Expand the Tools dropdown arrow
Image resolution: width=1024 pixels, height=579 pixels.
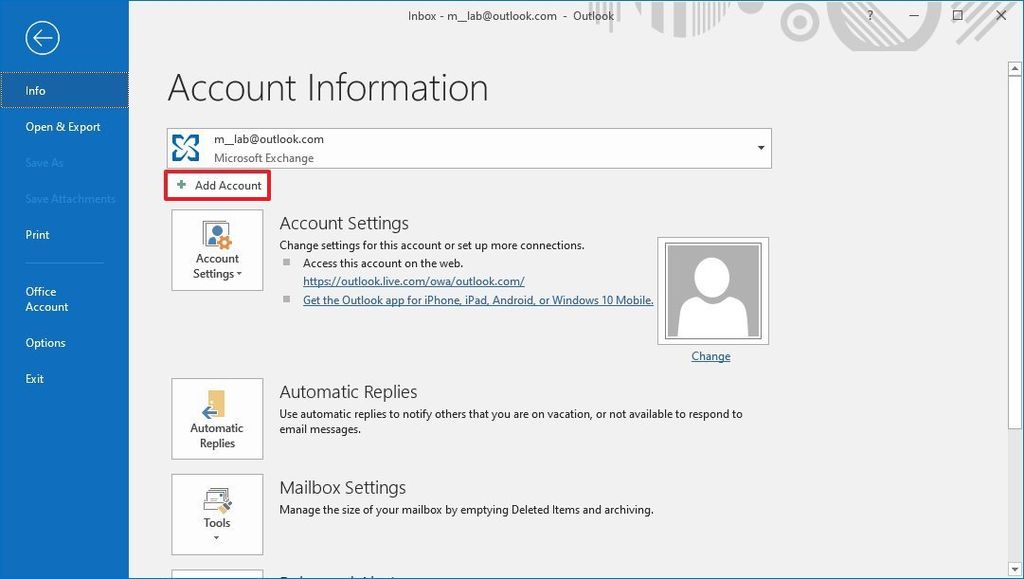click(x=217, y=539)
